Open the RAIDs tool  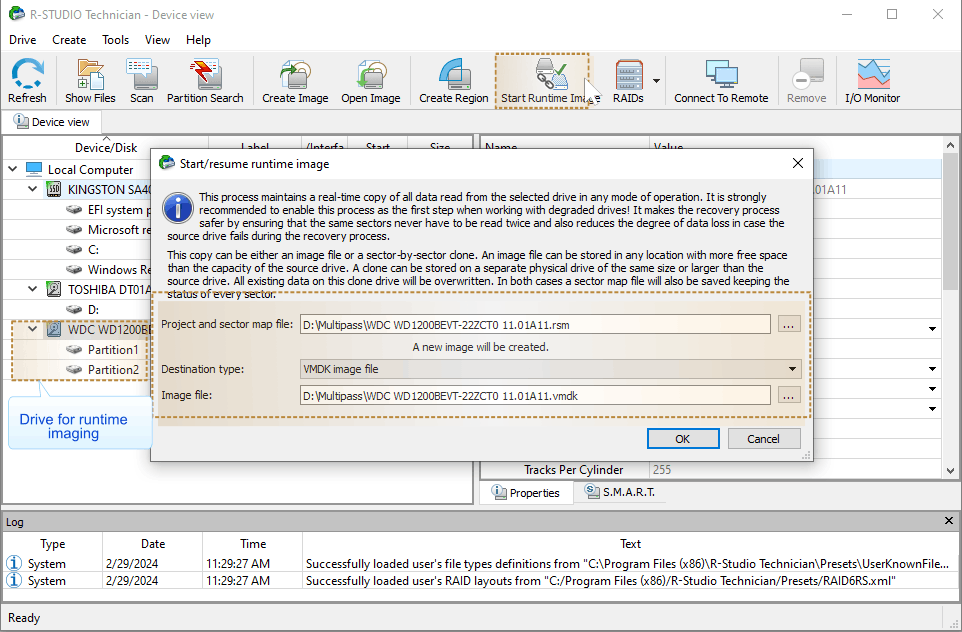[628, 80]
